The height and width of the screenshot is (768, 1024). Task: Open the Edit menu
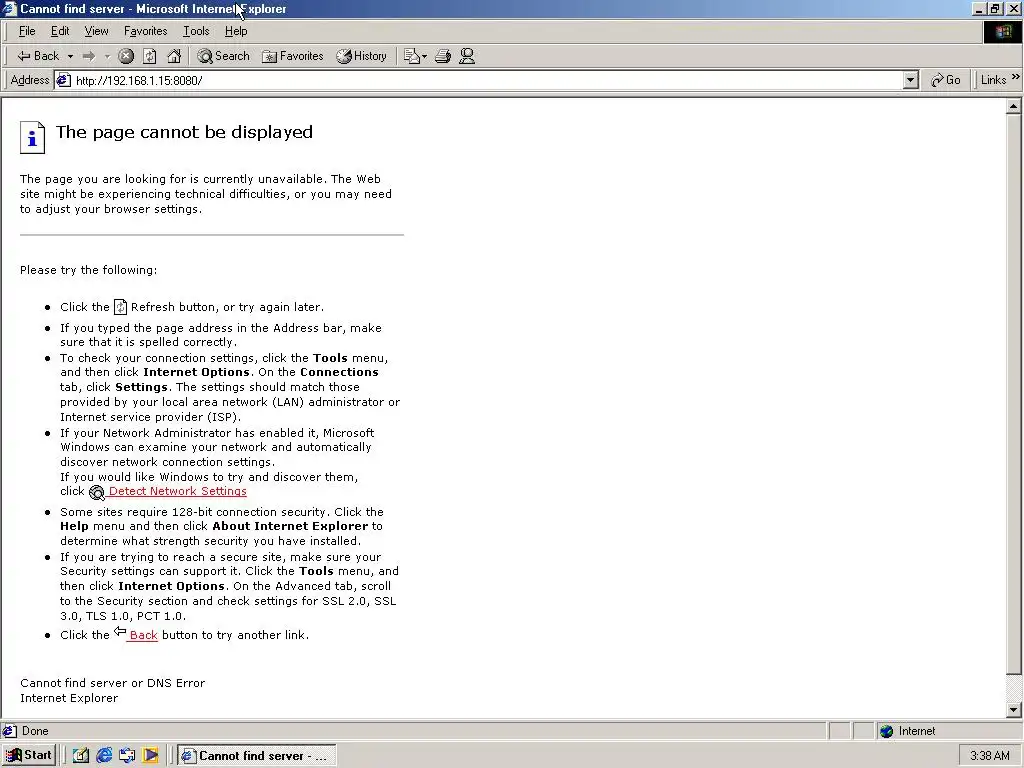pos(60,31)
